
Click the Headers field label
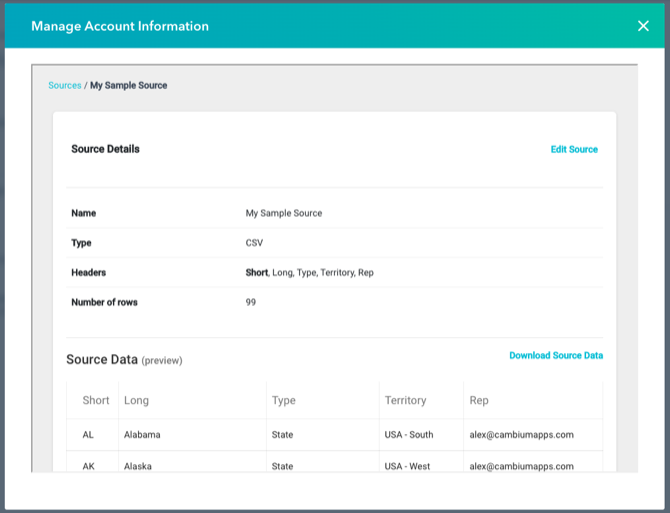point(88,273)
